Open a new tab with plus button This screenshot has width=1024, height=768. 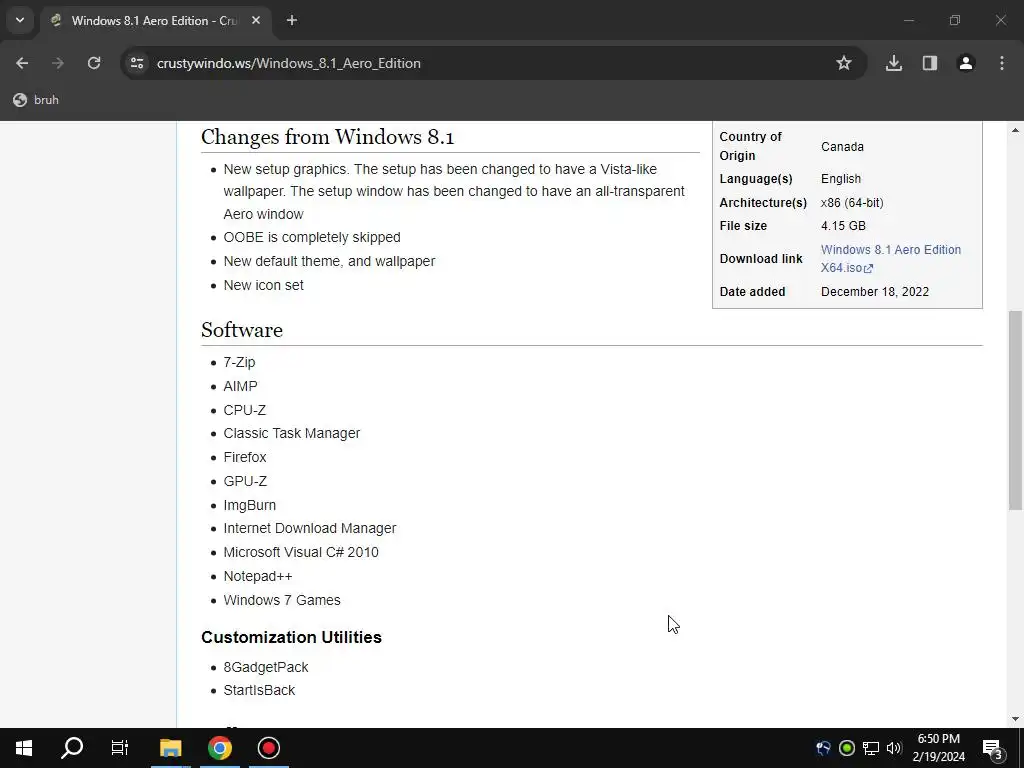point(292,21)
